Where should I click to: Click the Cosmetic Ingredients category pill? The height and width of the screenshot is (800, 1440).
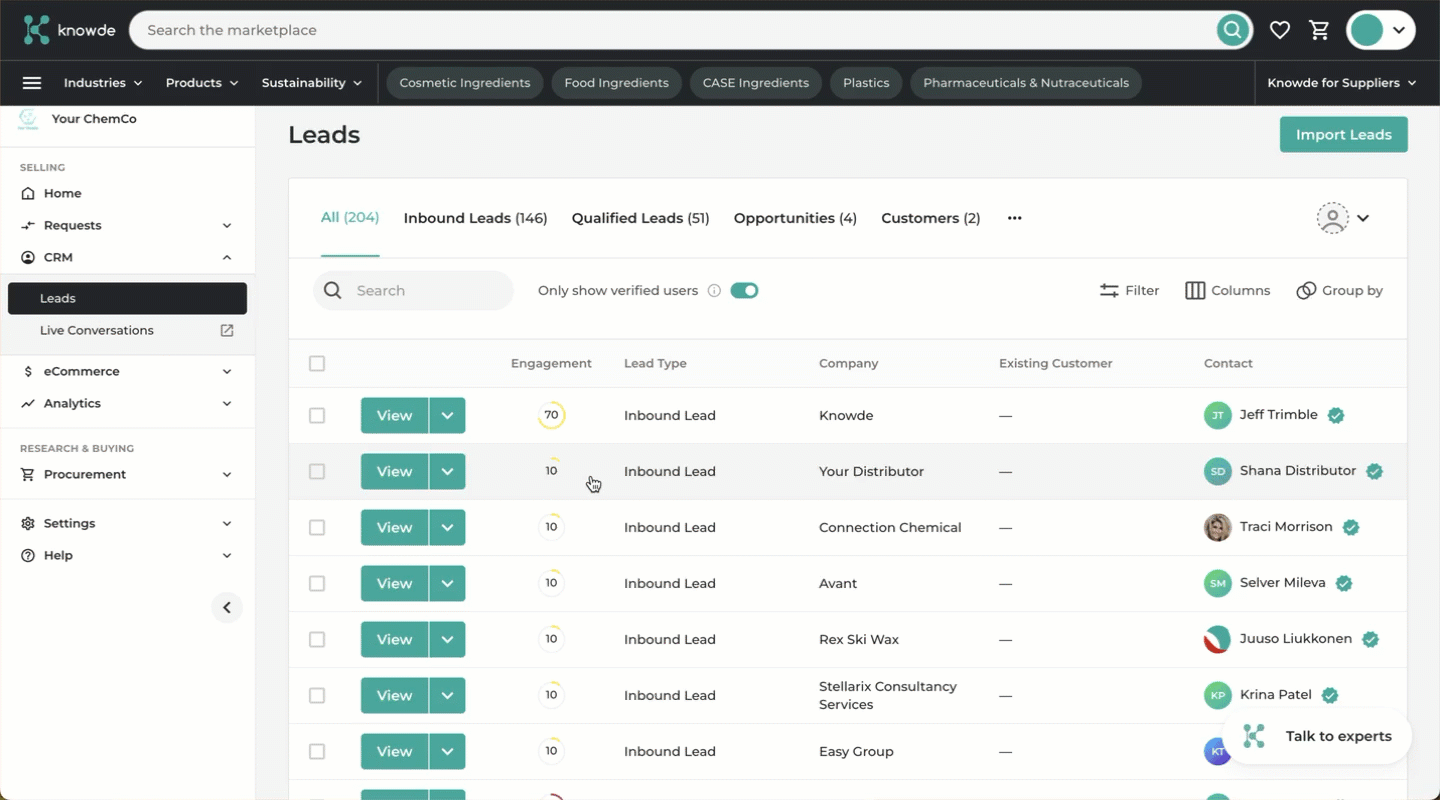[x=465, y=83]
